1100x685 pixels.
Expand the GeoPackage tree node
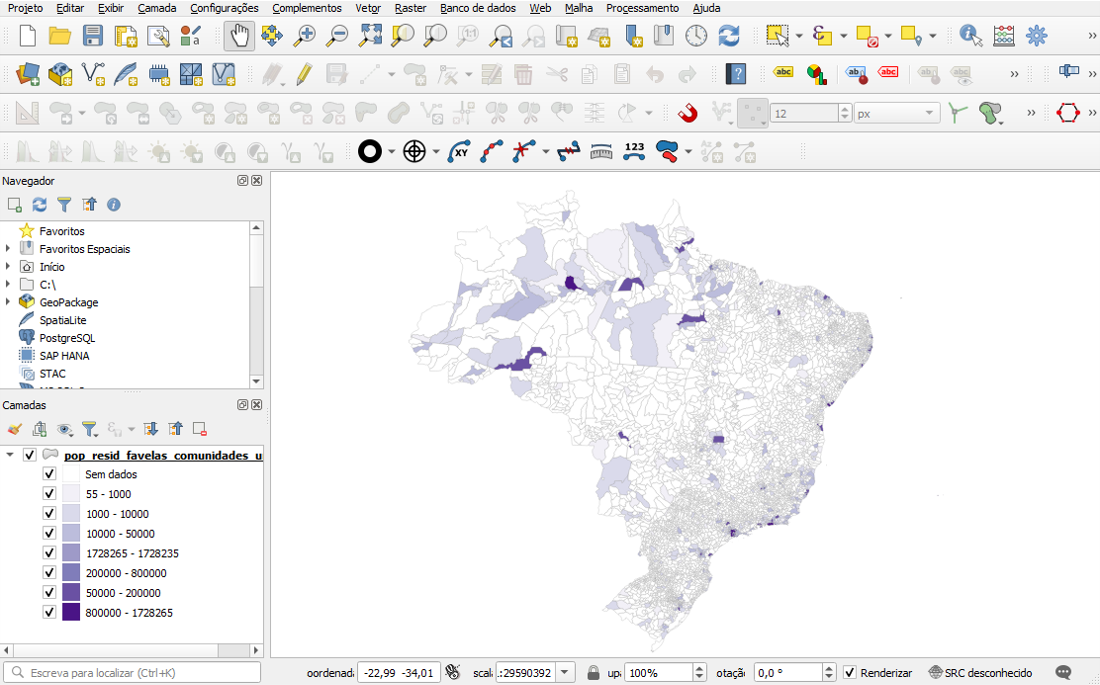pyautogui.click(x=8, y=302)
